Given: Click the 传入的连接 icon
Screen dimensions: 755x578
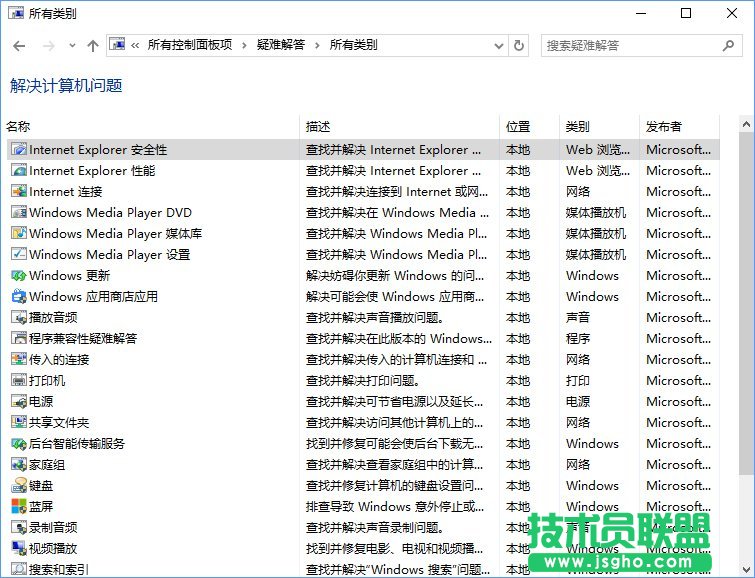Looking at the screenshot, I should point(19,359).
